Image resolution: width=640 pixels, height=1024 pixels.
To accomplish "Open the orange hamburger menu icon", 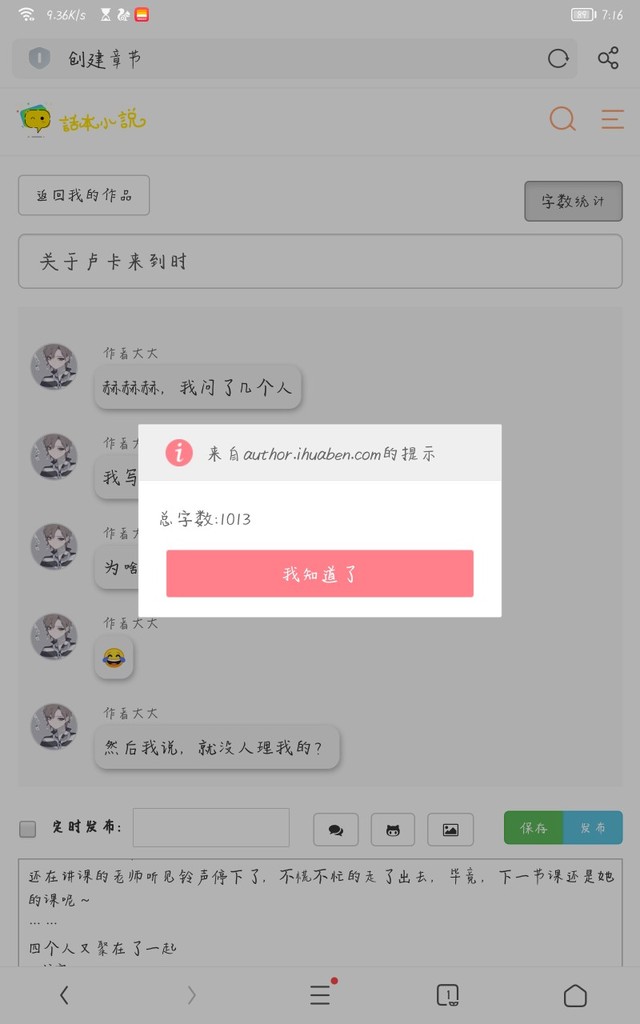I will (x=612, y=120).
